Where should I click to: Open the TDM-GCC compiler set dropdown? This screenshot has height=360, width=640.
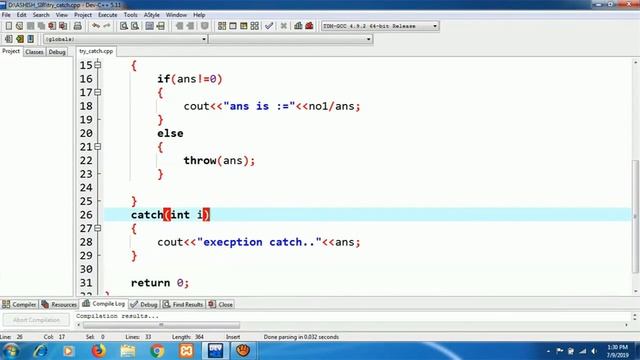coord(435,26)
